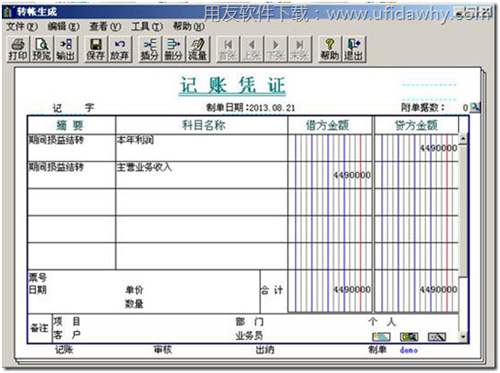Go to last voucher with 末张 icon
The image size is (500, 373).
[300, 49]
